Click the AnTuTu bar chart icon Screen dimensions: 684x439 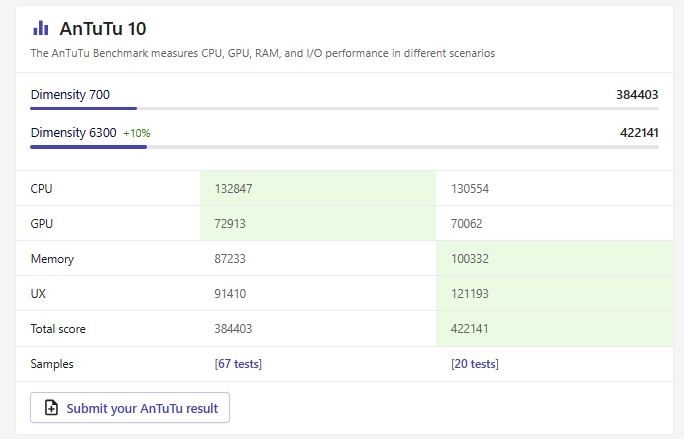point(41,28)
